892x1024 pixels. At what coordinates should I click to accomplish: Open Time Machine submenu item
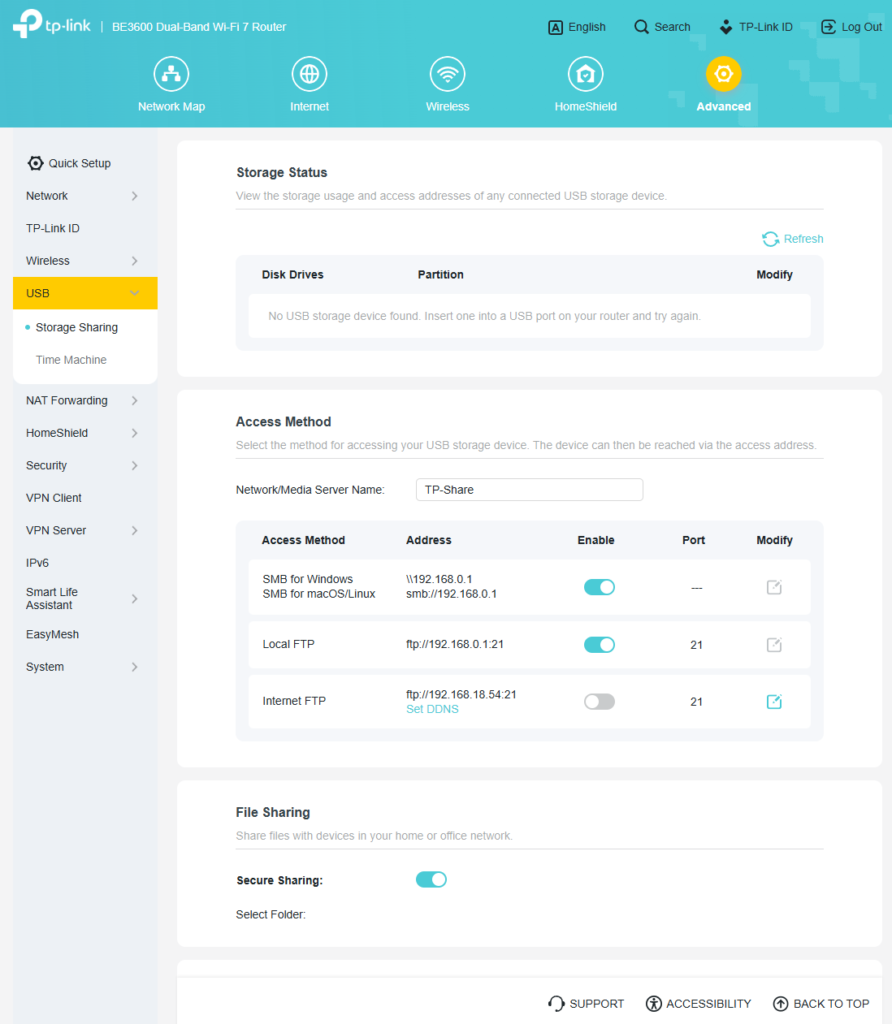(x=71, y=360)
